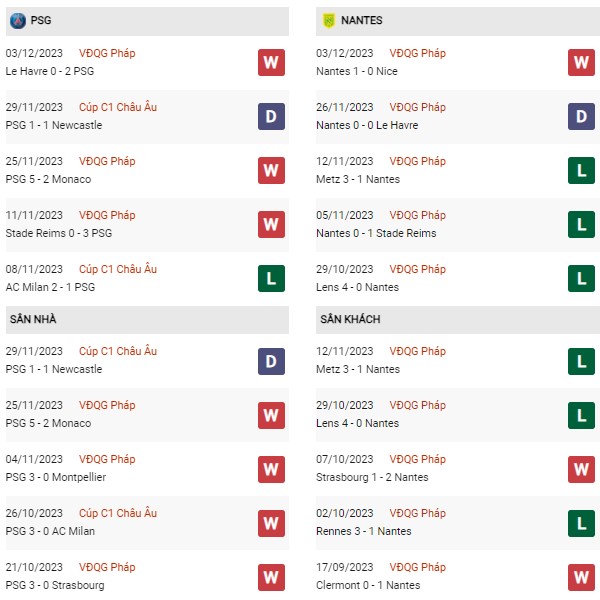The width and height of the screenshot is (600, 600).
Task: Click D badge for Nantes 0-0 Le Havre
Action: pyautogui.click(x=581, y=116)
